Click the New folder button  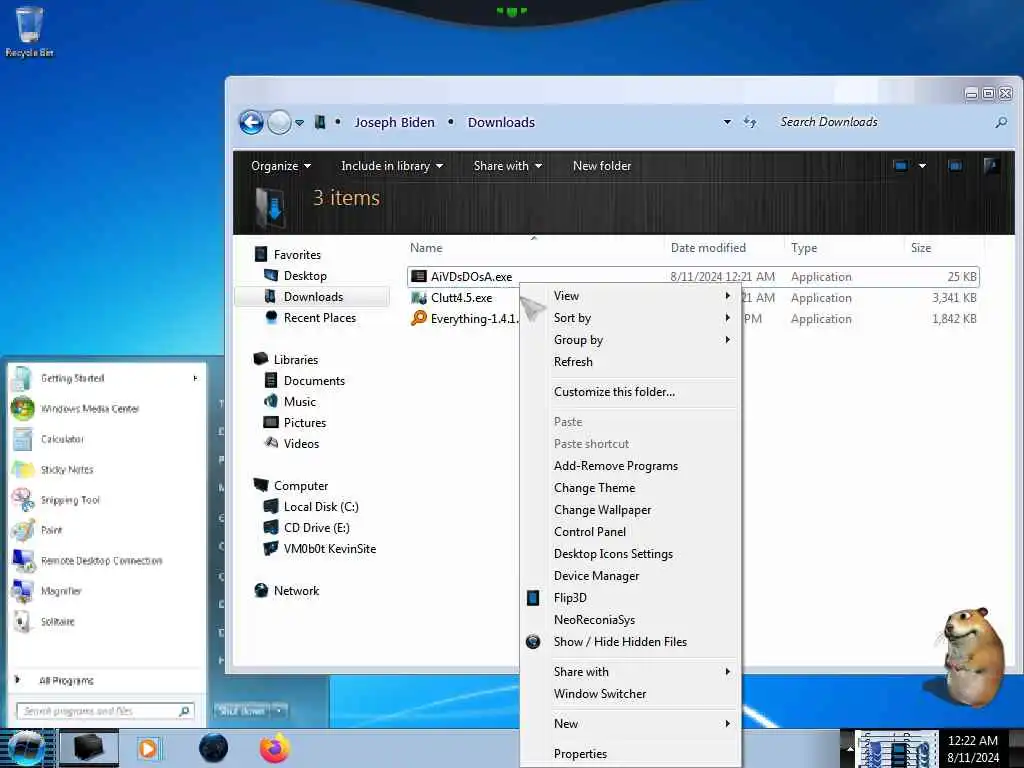(601, 166)
